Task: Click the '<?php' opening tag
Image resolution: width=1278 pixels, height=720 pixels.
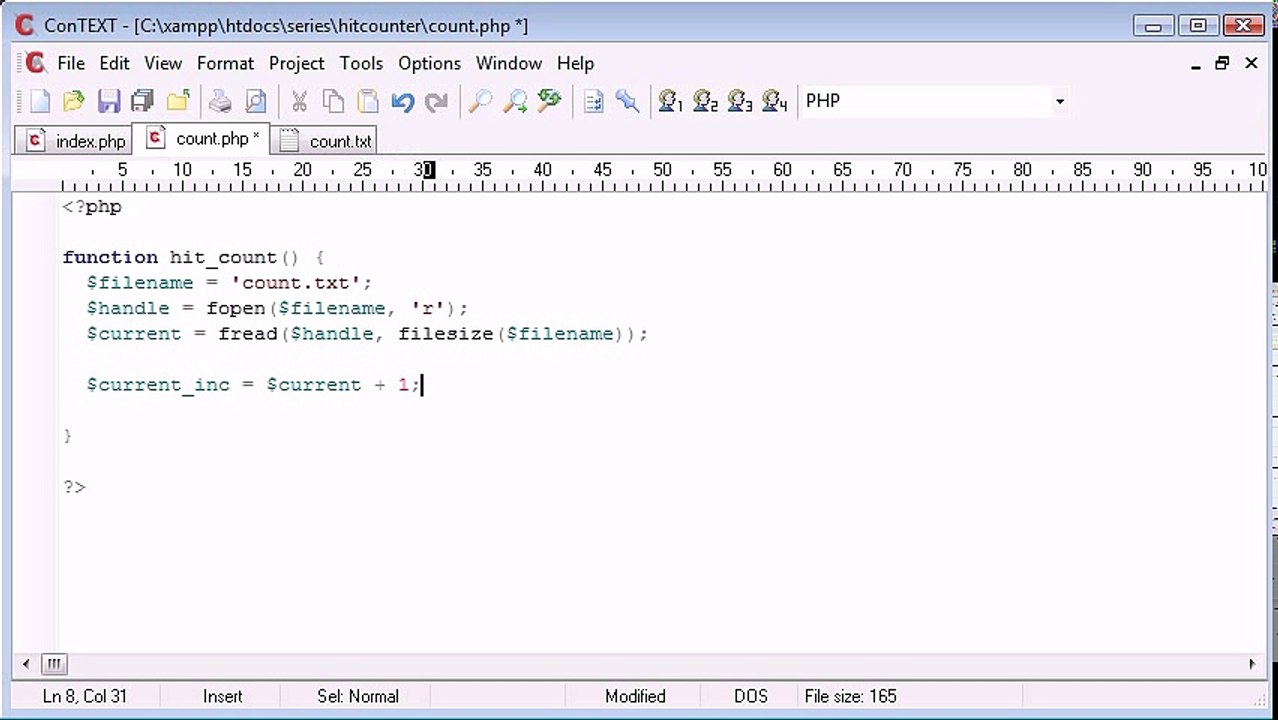Action: point(92,207)
